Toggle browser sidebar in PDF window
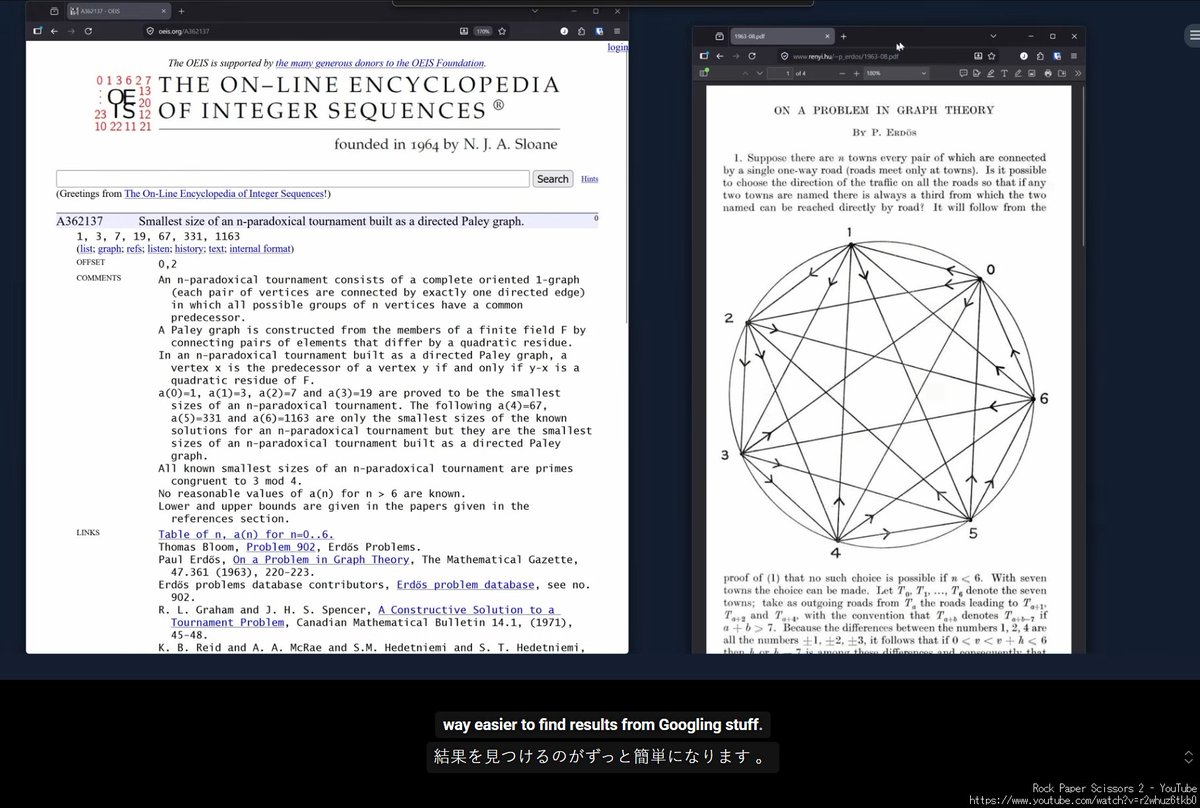This screenshot has width=1200, height=808. (x=704, y=56)
